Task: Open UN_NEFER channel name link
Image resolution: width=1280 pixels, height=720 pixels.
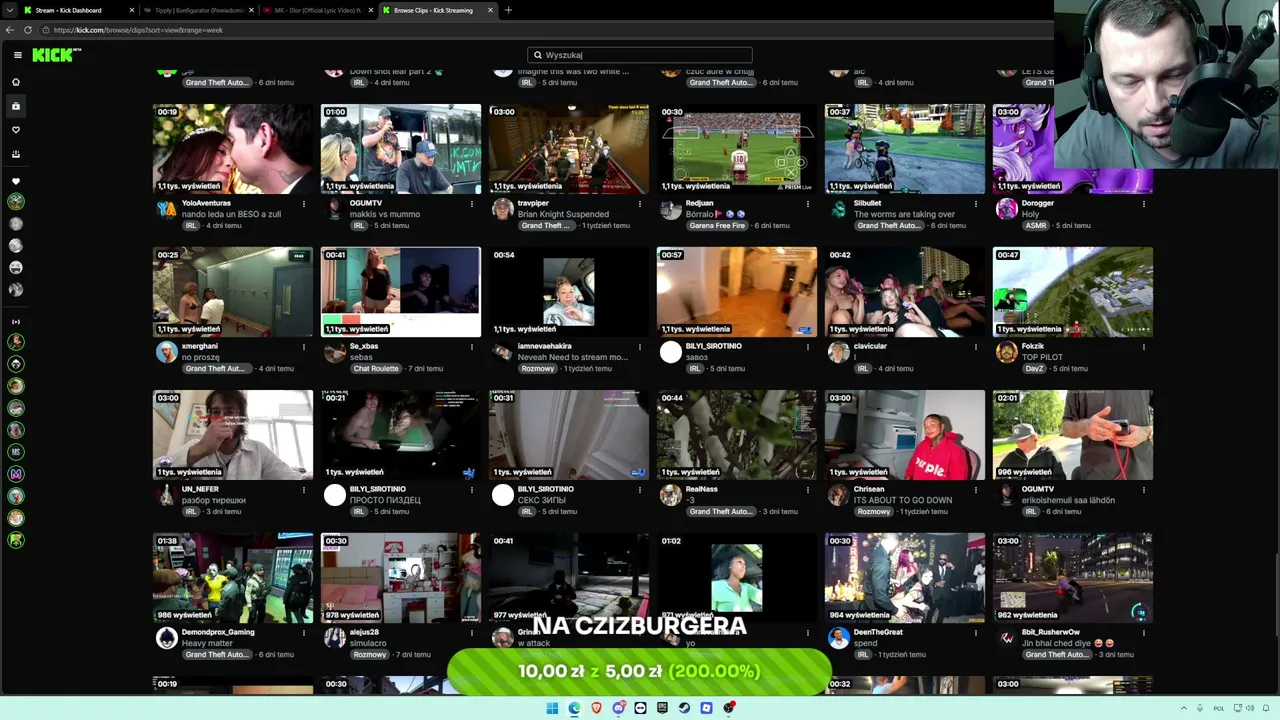Action: (200, 489)
